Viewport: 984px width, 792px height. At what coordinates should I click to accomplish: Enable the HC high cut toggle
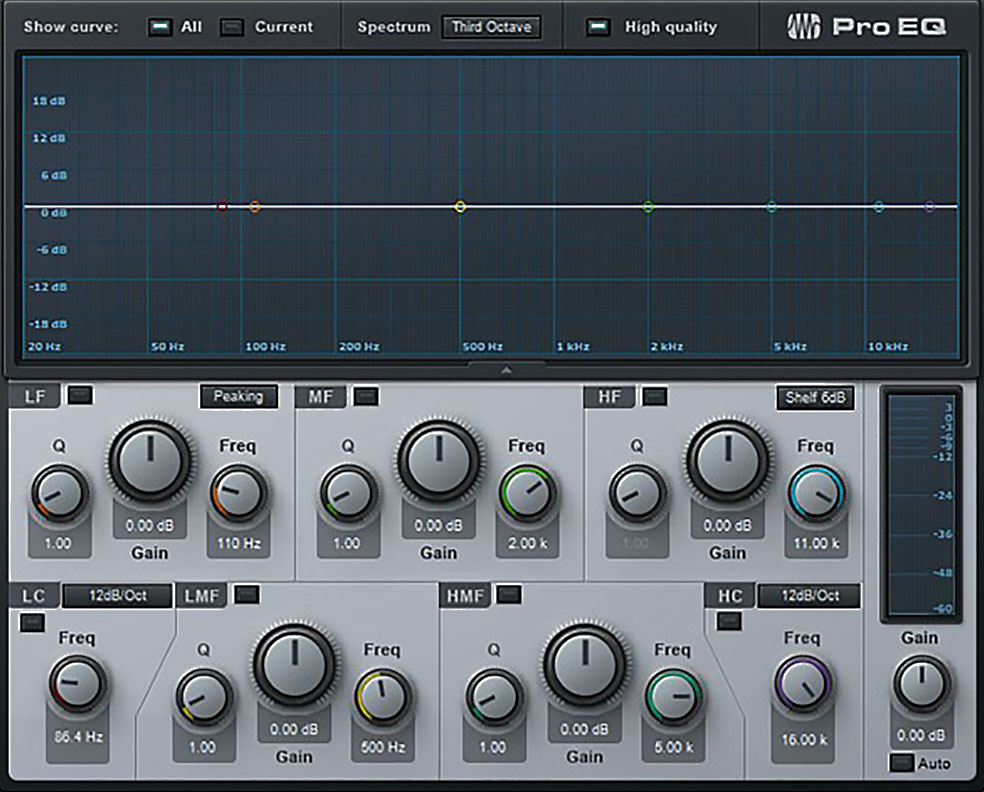coord(729,621)
